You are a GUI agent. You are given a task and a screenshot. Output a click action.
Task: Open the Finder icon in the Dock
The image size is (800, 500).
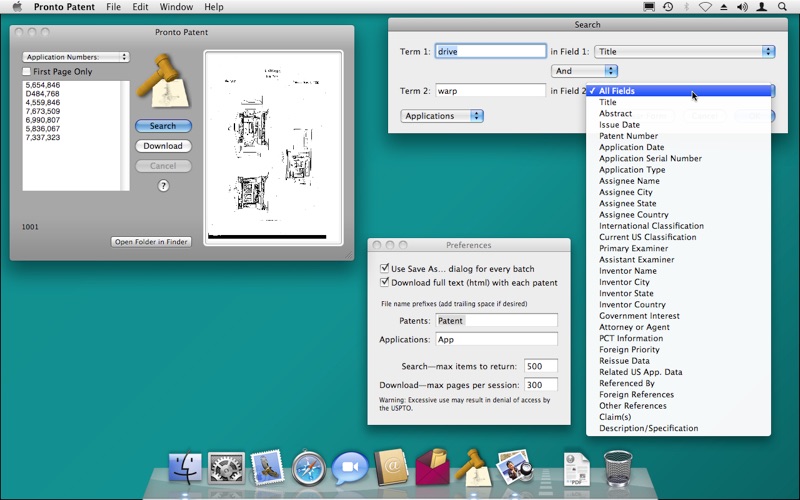185,467
